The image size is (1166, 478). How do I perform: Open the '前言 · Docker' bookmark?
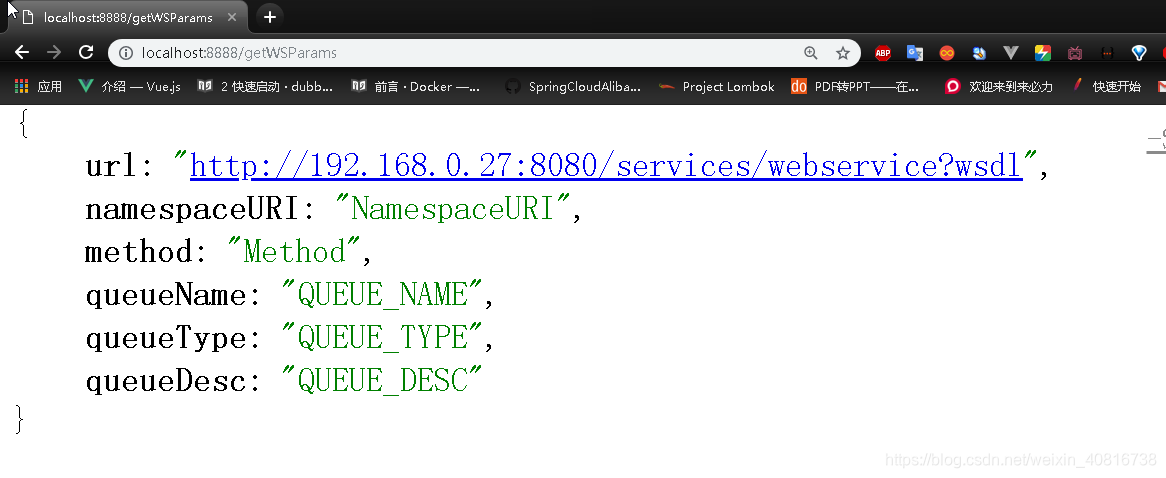(x=416, y=86)
